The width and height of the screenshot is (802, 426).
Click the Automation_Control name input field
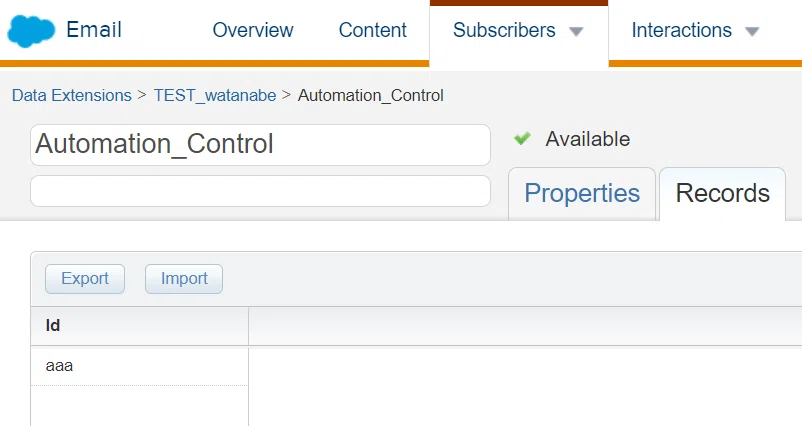tap(260, 145)
